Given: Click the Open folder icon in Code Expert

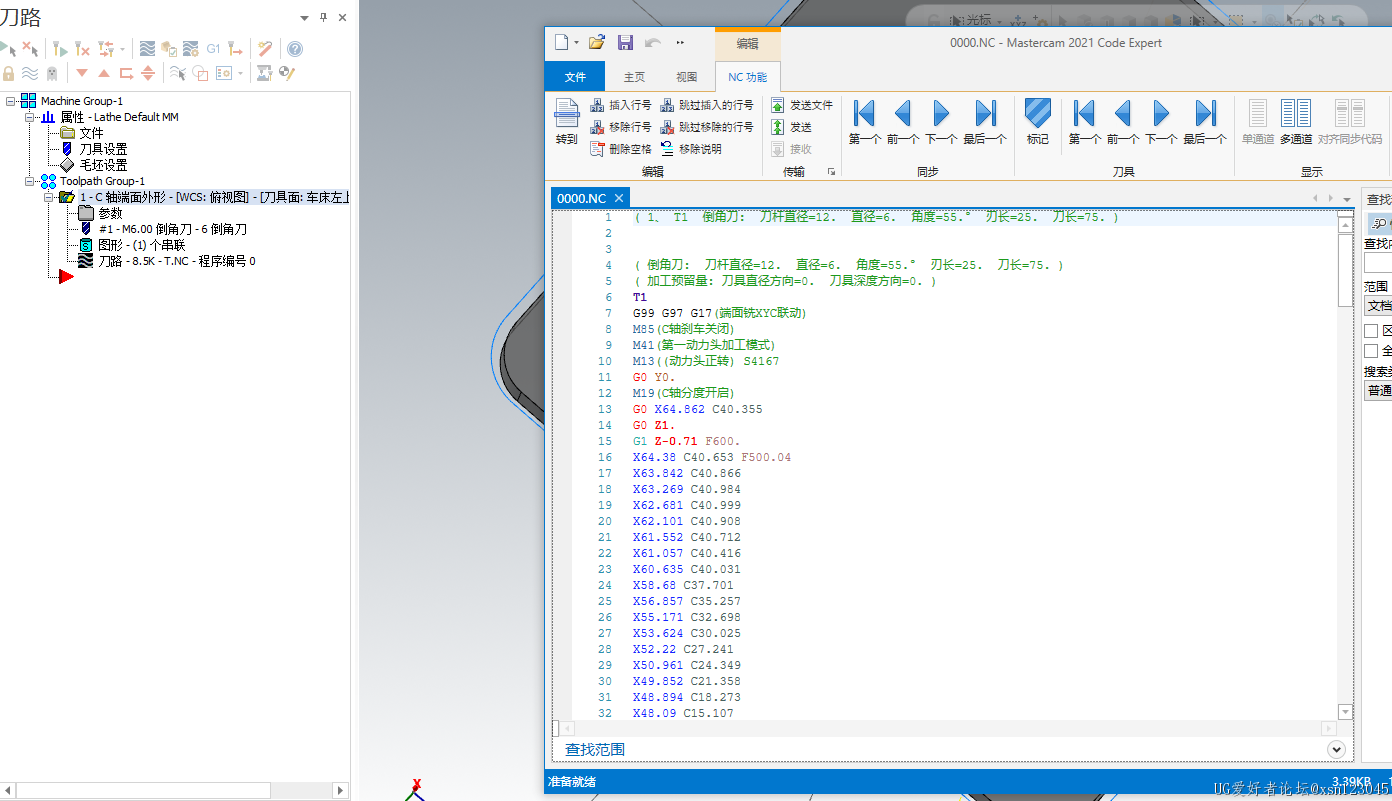Looking at the screenshot, I should point(597,42).
